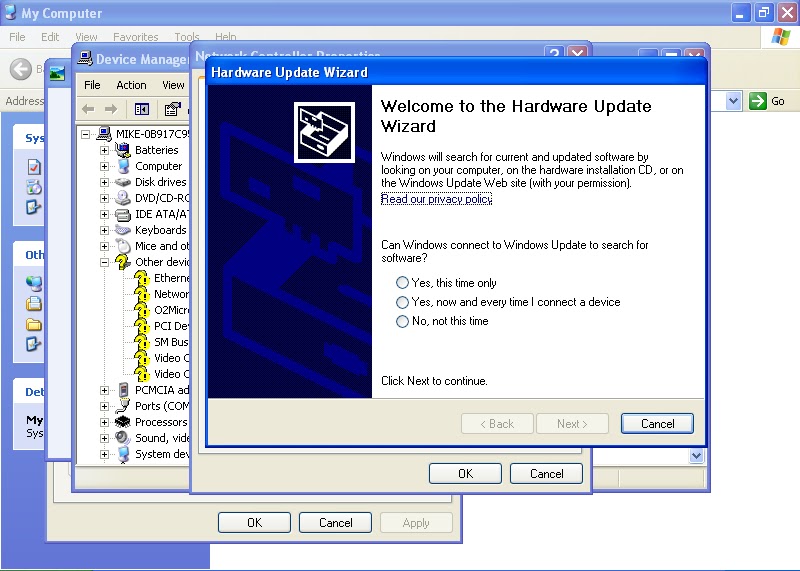Click Cancel in System Properties dialog

coord(335,523)
